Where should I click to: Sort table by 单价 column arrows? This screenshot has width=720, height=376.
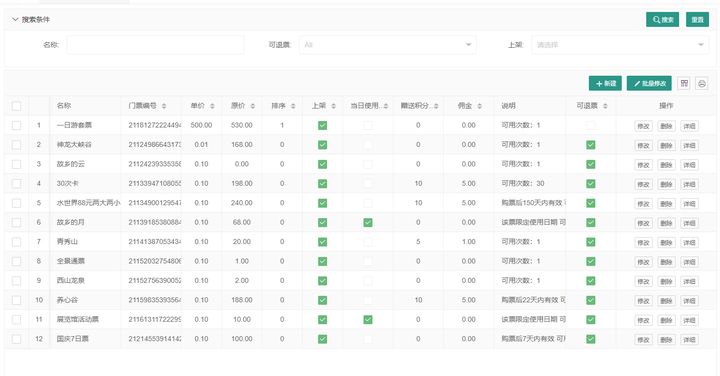click(x=212, y=106)
